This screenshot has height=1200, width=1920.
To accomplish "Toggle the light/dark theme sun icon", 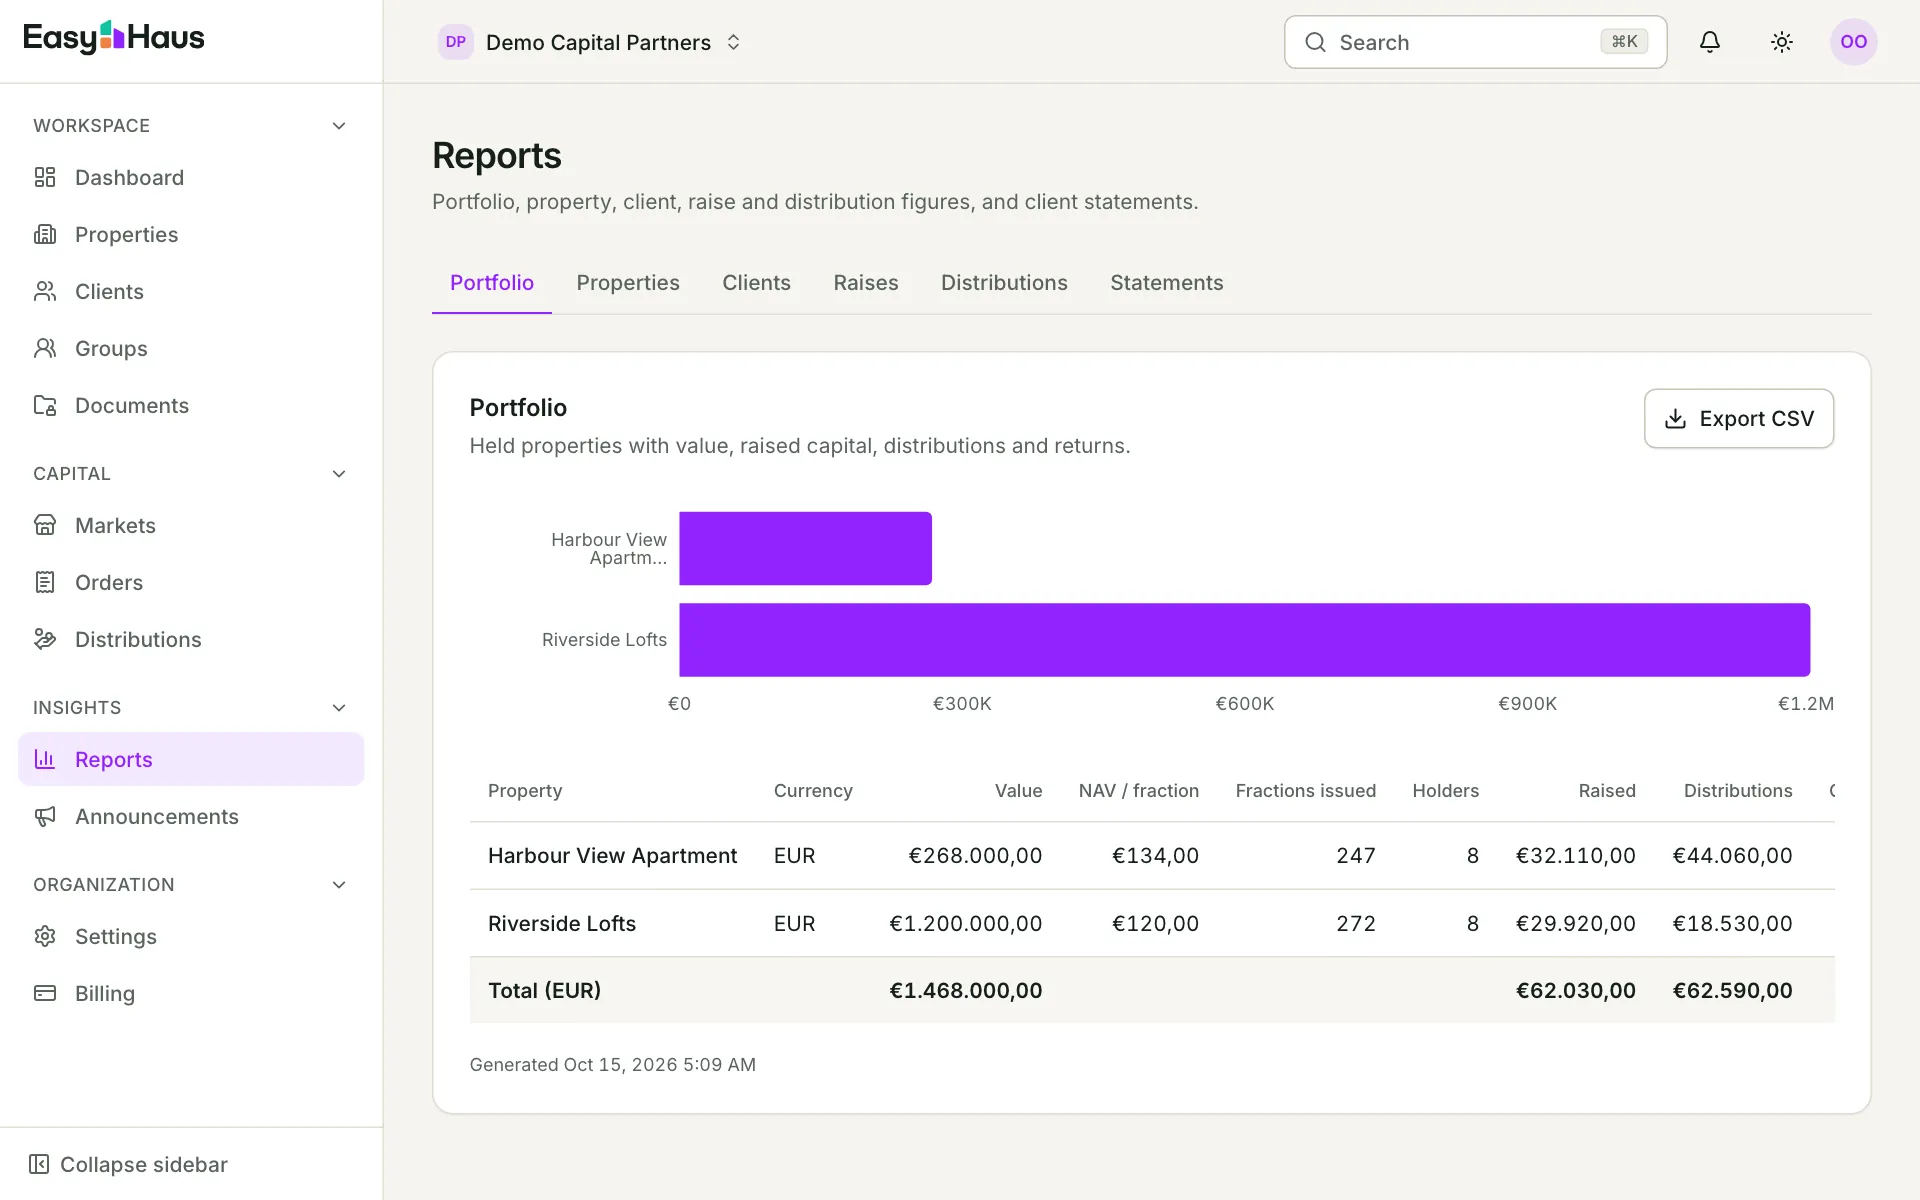I will (1782, 42).
